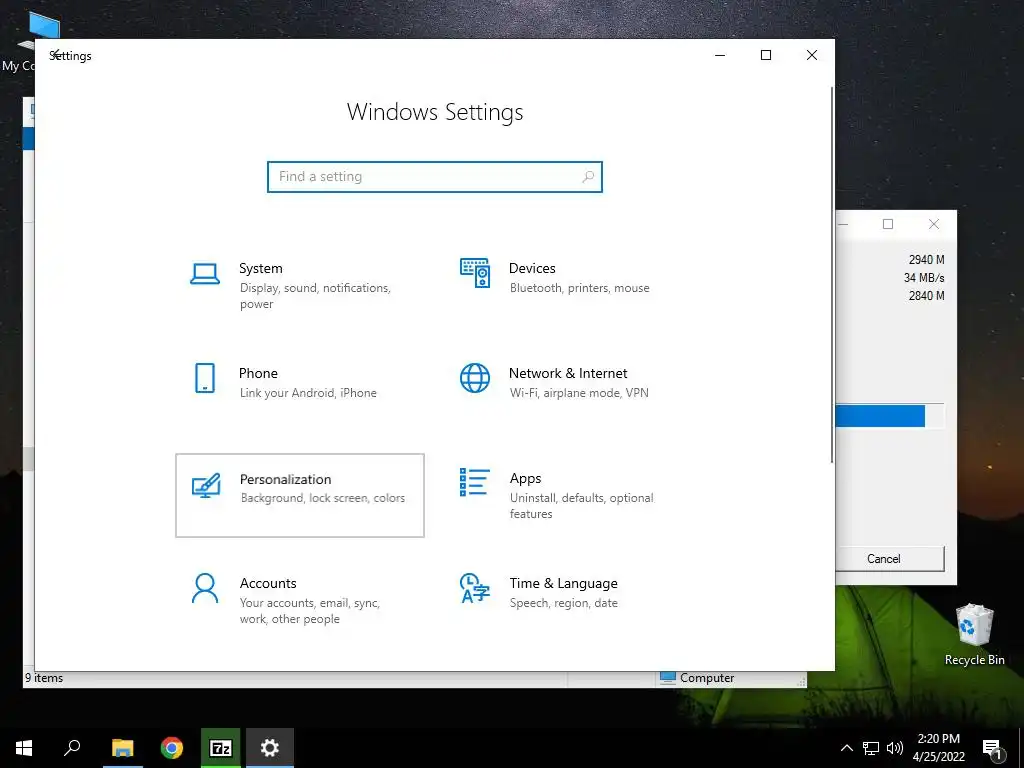This screenshot has height=768, width=1024.
Task: Click the Time & Language icon
Action: [475, 588]
